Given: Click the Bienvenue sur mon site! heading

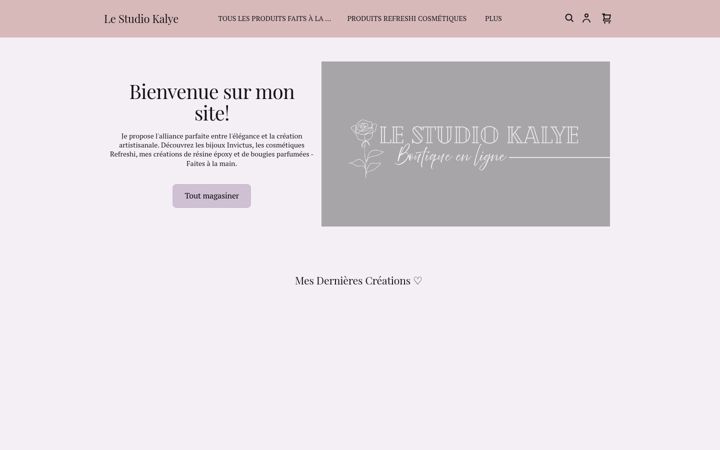Looking at the screenshot, I should coord(212,102).
